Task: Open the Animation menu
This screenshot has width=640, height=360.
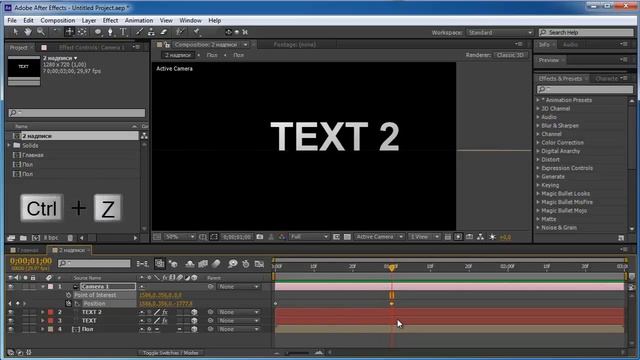Action: 139,20
